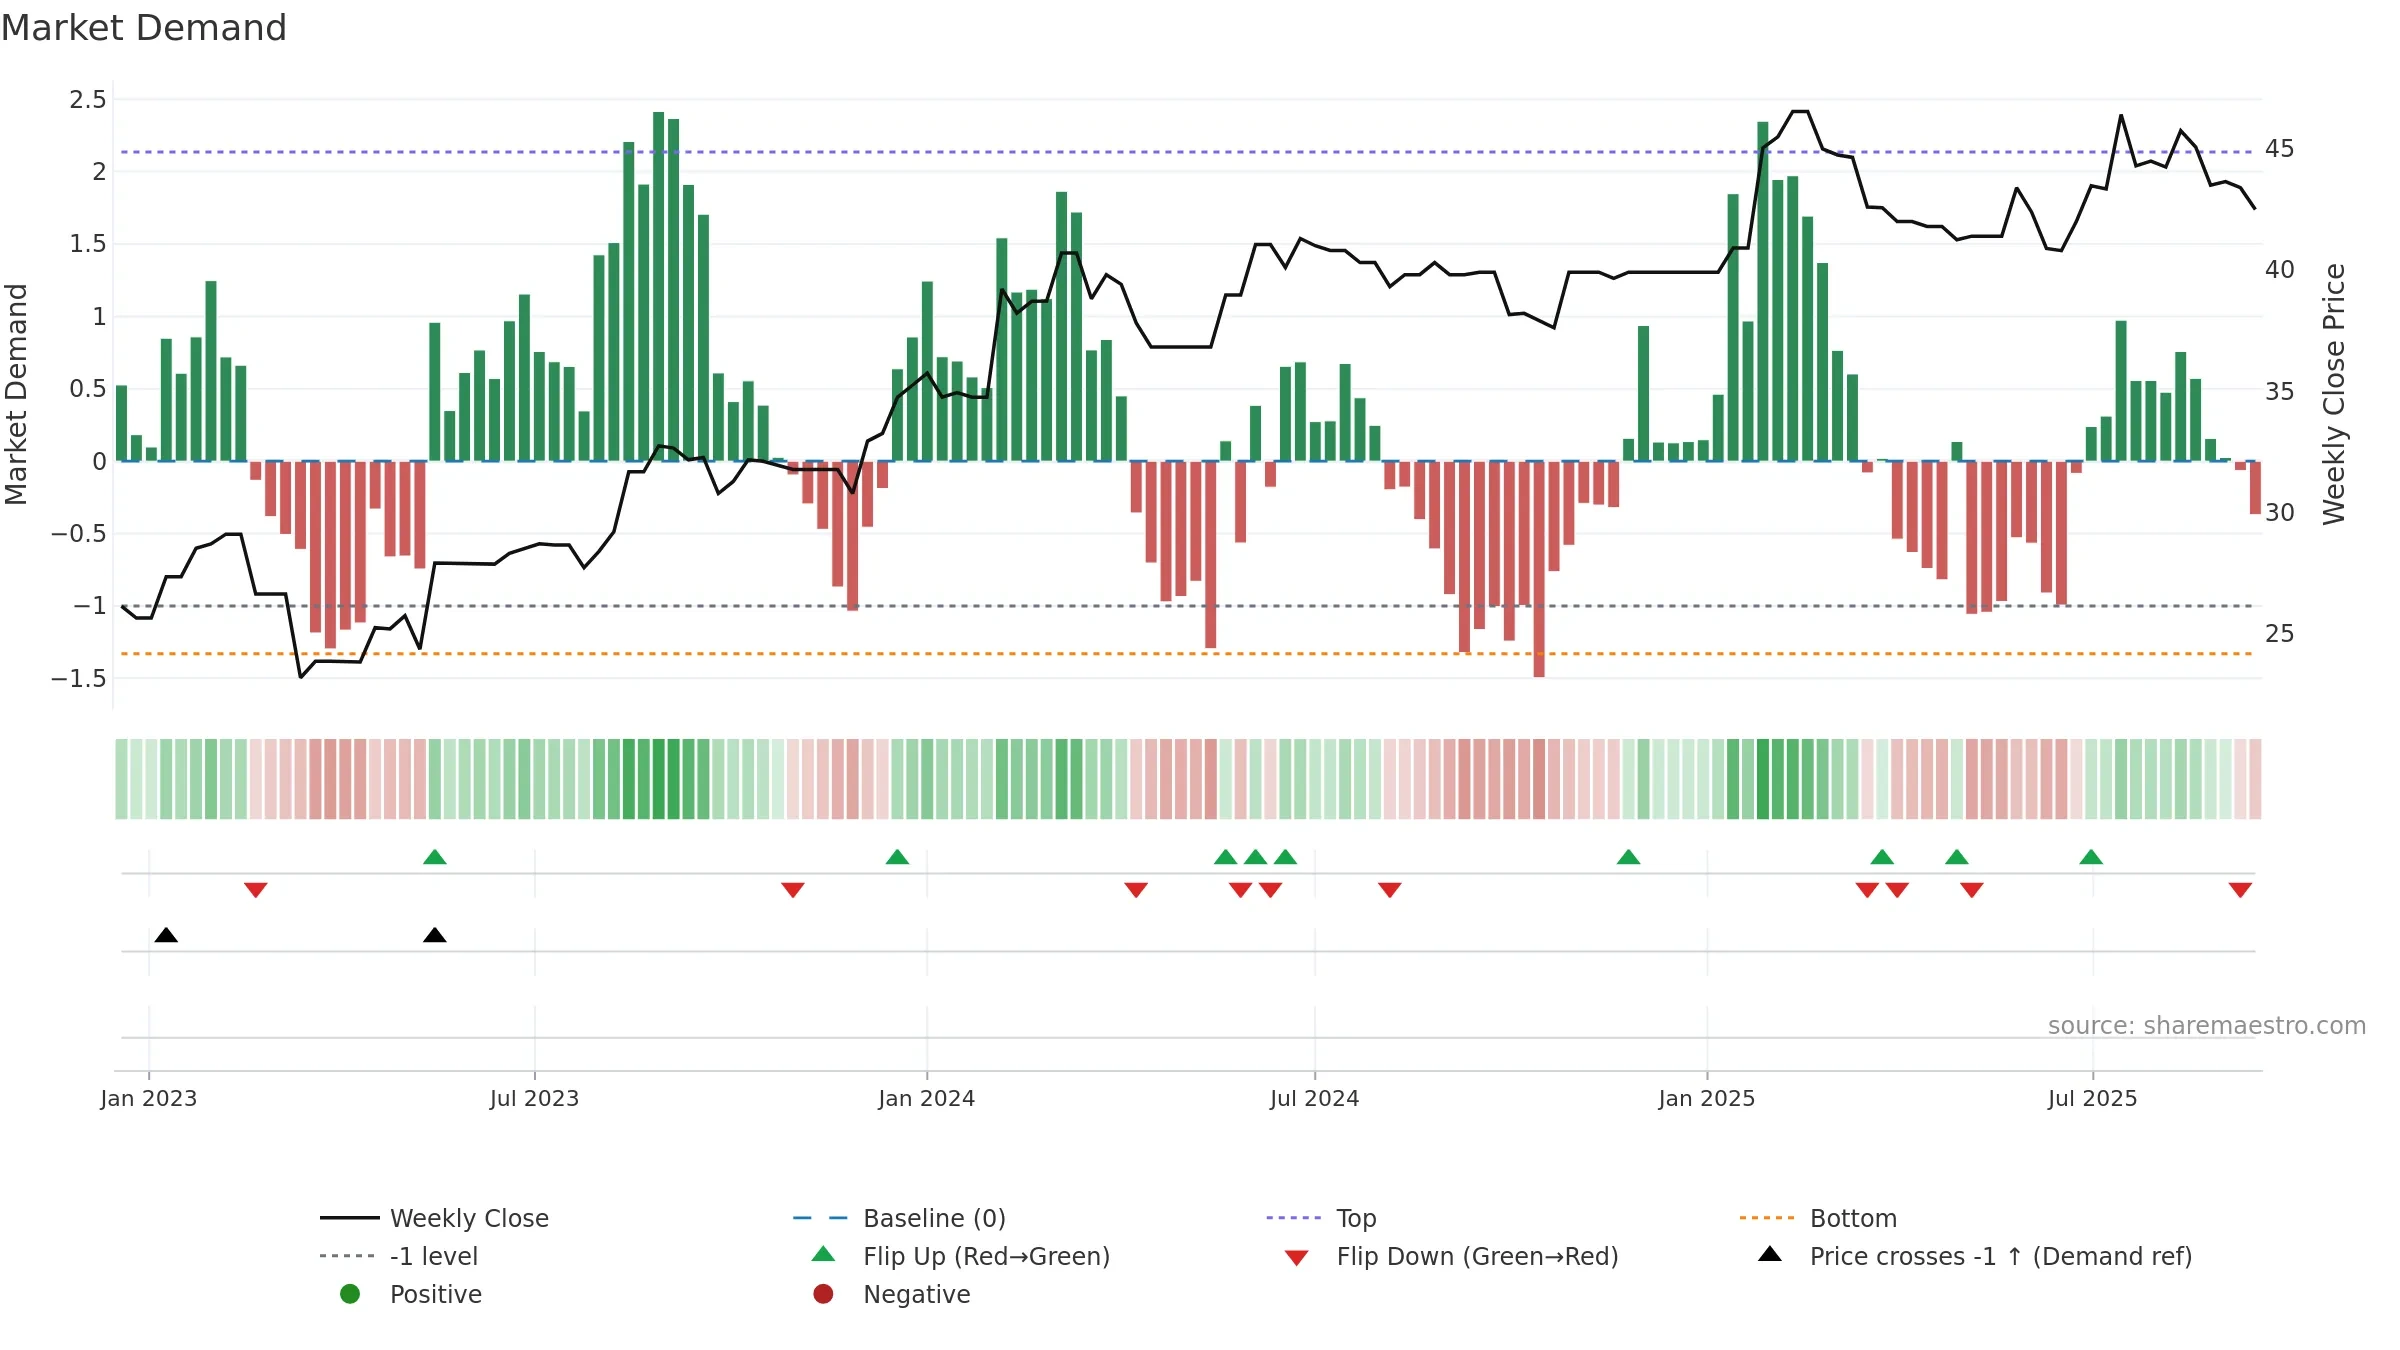
Task: Click the −1.5 tick on the demand axis
Action: (79, 678)
